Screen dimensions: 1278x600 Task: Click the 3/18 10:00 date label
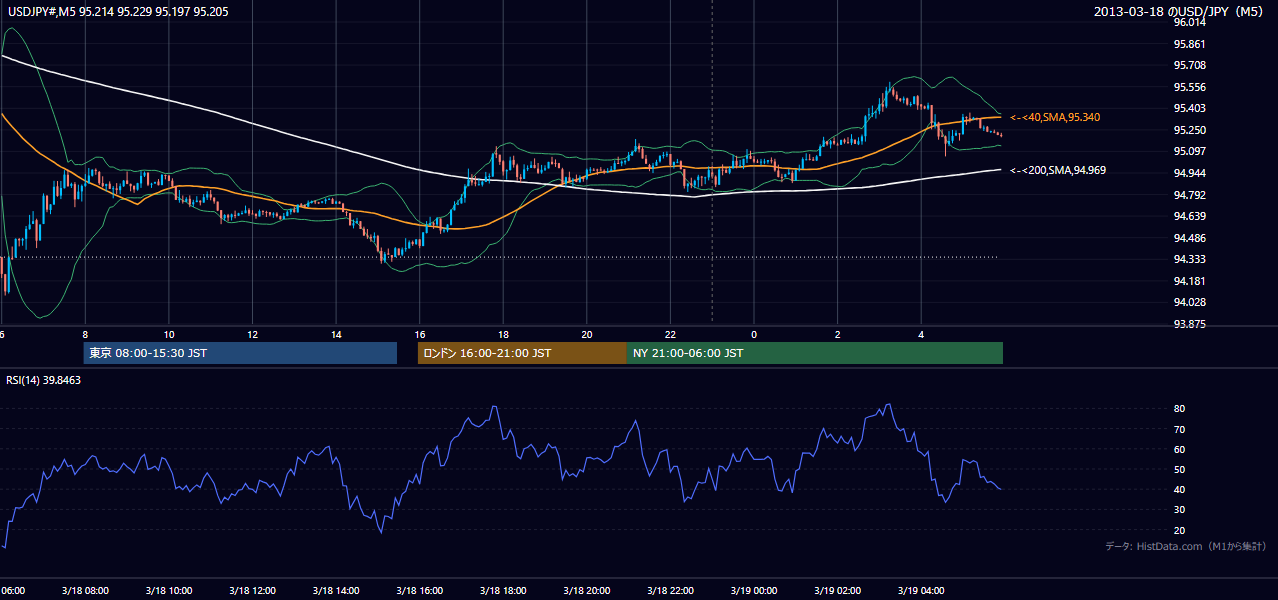pyautogui.click(x=168, y=591)
